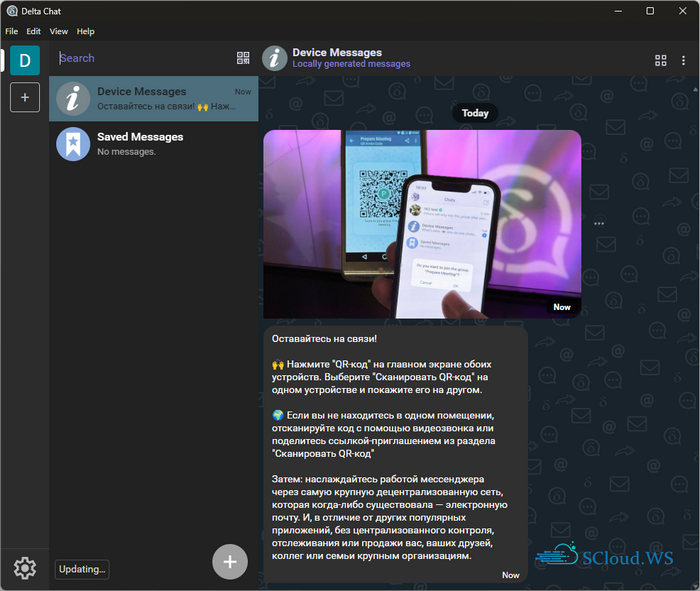Open message options dots beside image

point(599,224)
